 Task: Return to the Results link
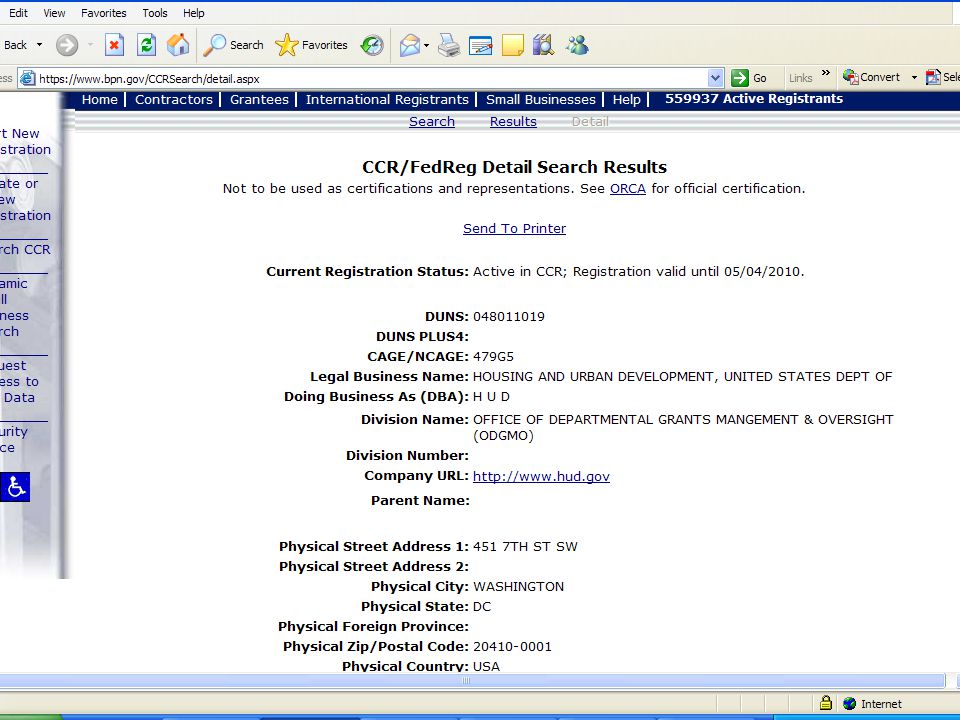coord(513,122)
